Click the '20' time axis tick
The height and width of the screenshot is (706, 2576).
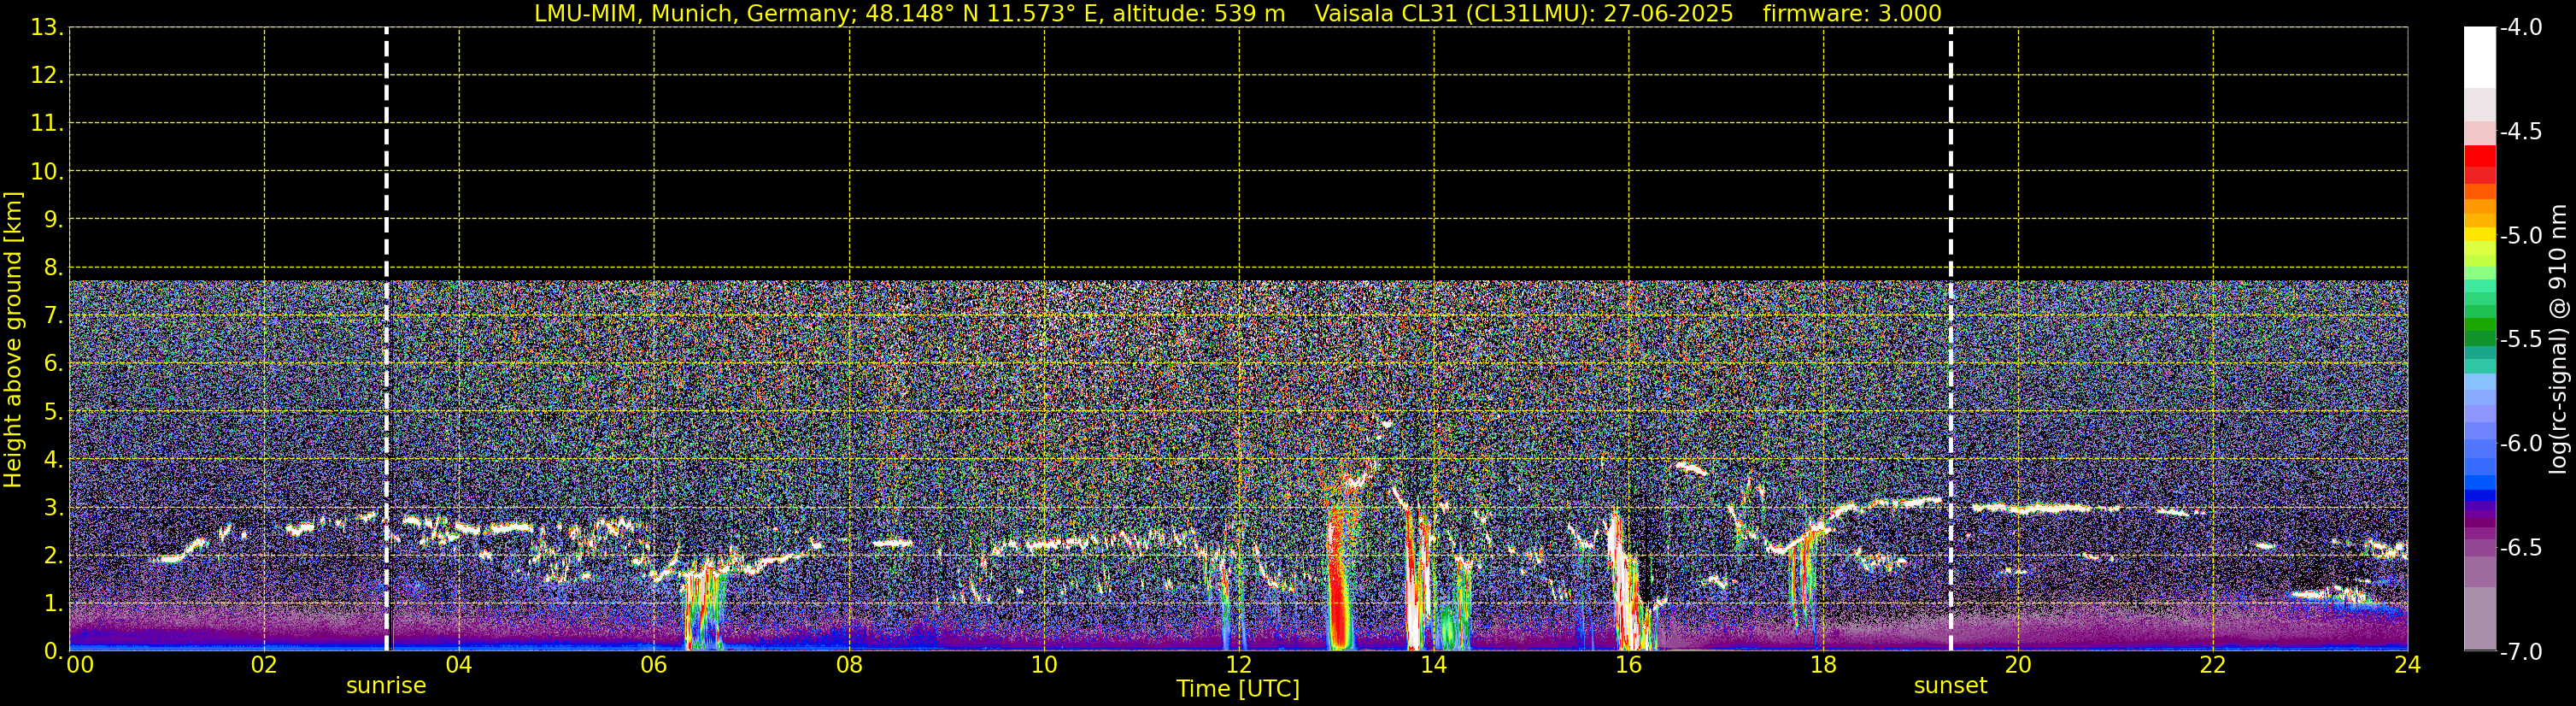pyautogui.click(x=2018, y=665)
